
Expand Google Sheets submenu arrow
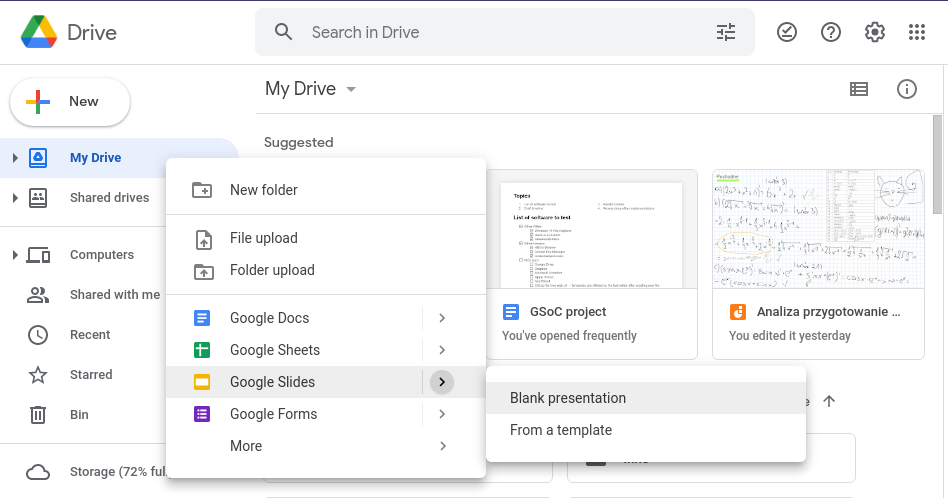pyautogui.click(x=442, y=350)
